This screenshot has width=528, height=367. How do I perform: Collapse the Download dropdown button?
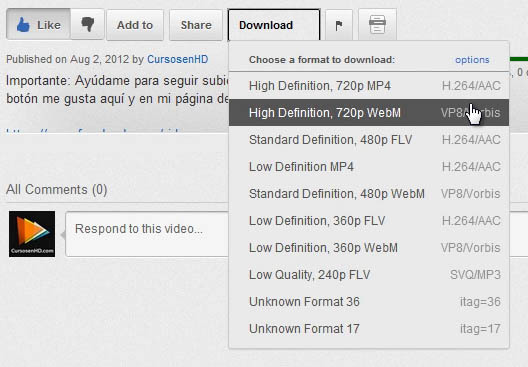click(274, 25)
